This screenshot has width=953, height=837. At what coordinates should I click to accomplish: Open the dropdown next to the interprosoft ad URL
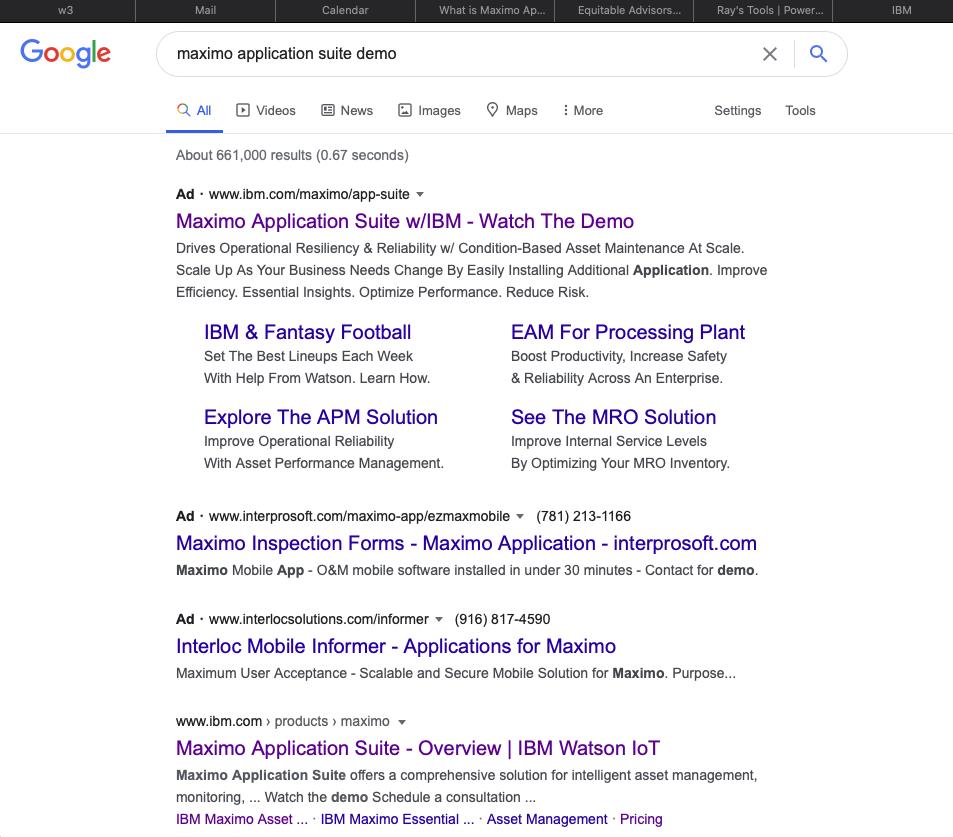click(x=520, y=516)
